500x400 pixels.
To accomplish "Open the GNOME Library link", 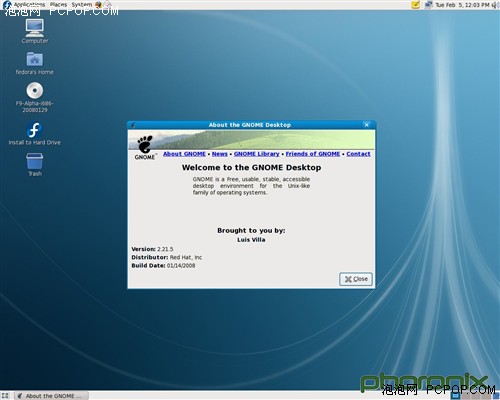I will pos(257,154).
